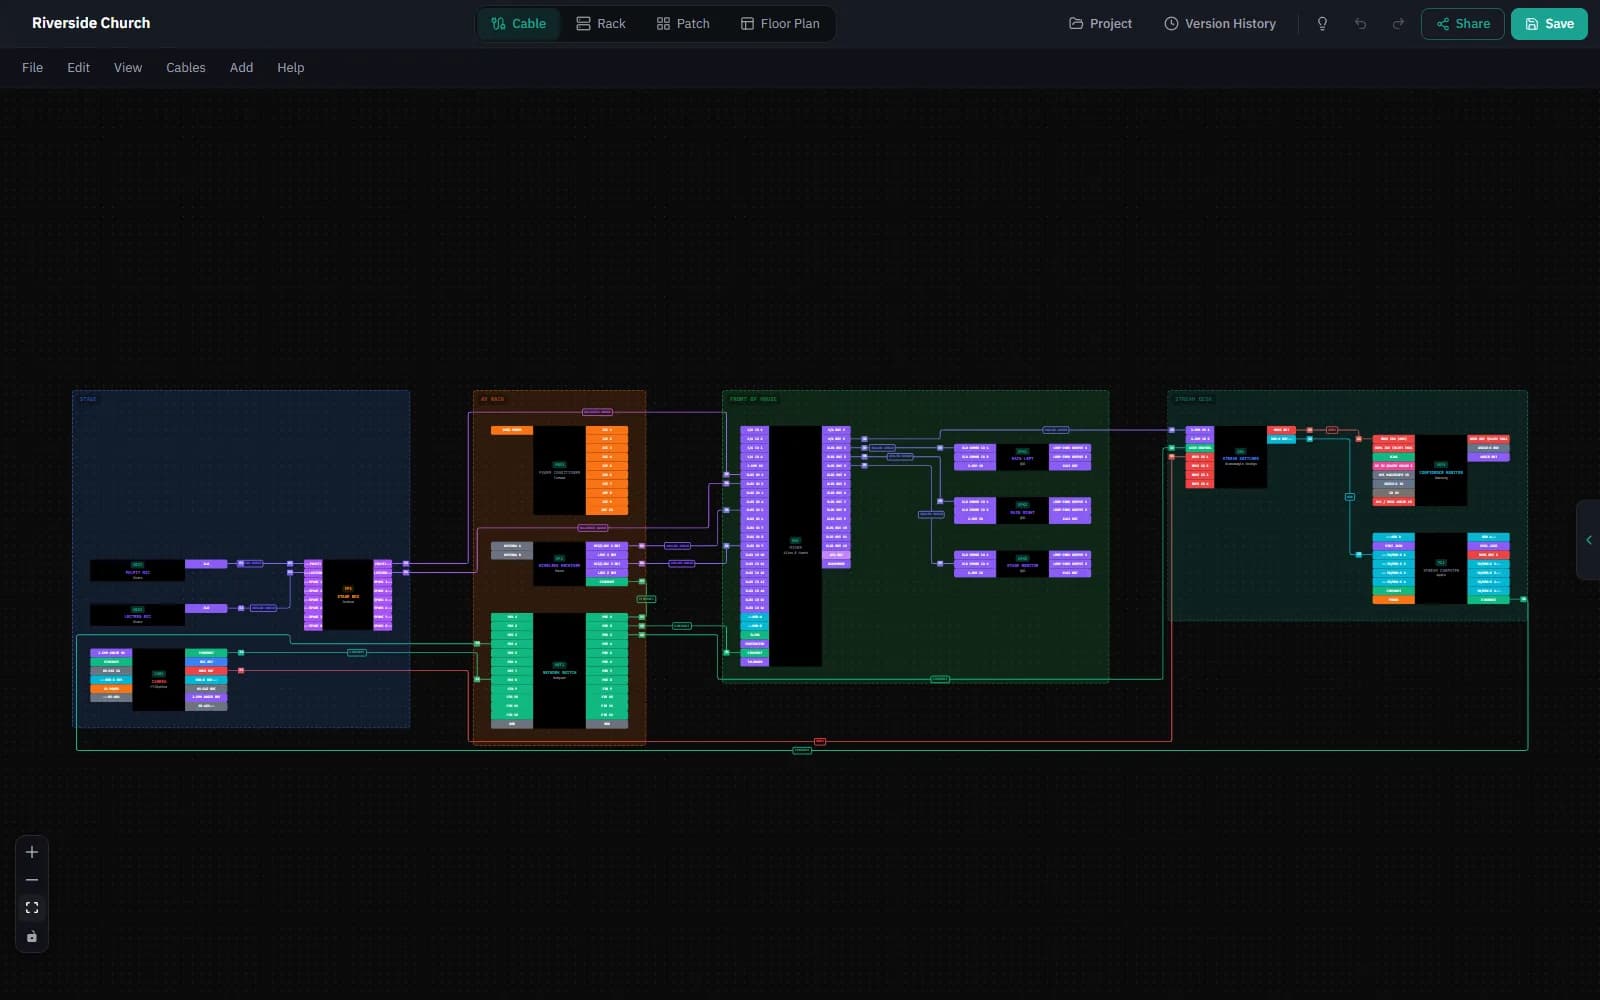Viewport: 1600px width, 1000px height.
Task: Open the Add menu
Action: 241,67
